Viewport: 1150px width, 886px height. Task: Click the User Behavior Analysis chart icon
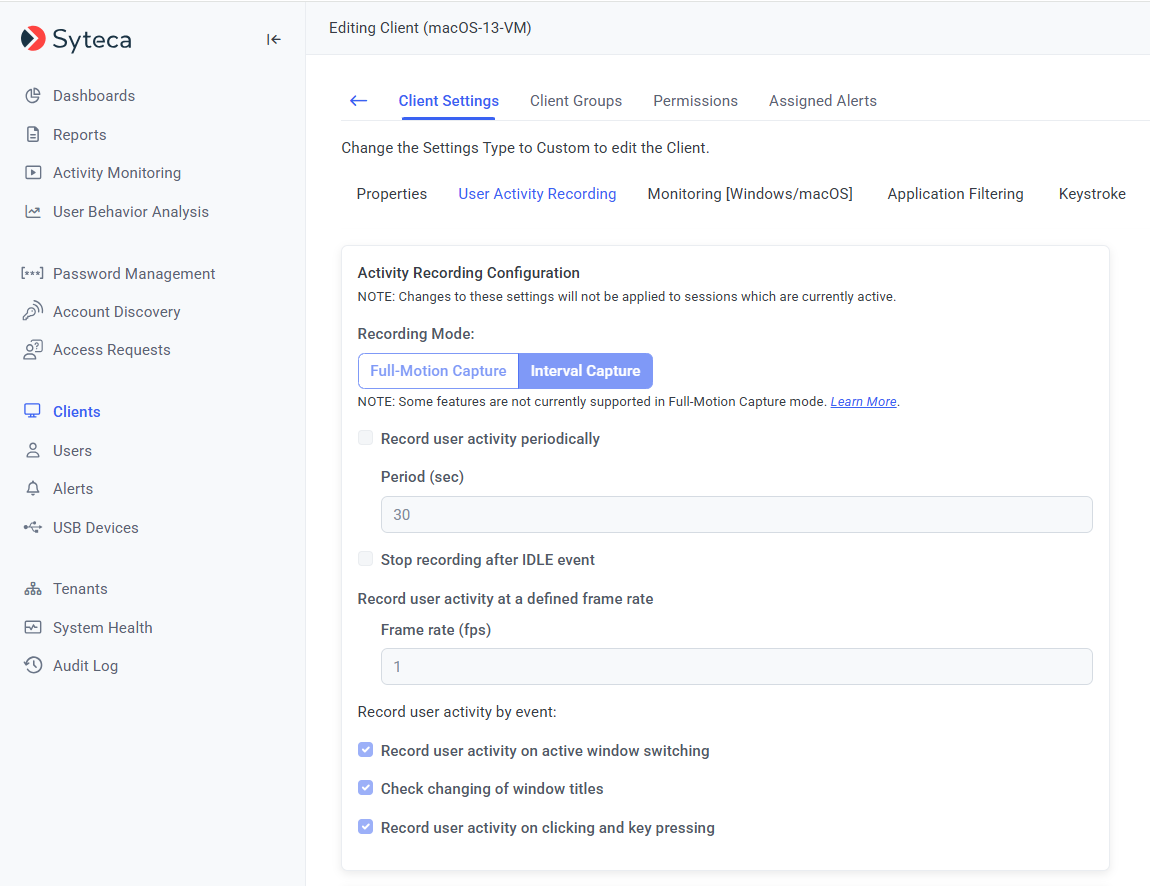33,212
